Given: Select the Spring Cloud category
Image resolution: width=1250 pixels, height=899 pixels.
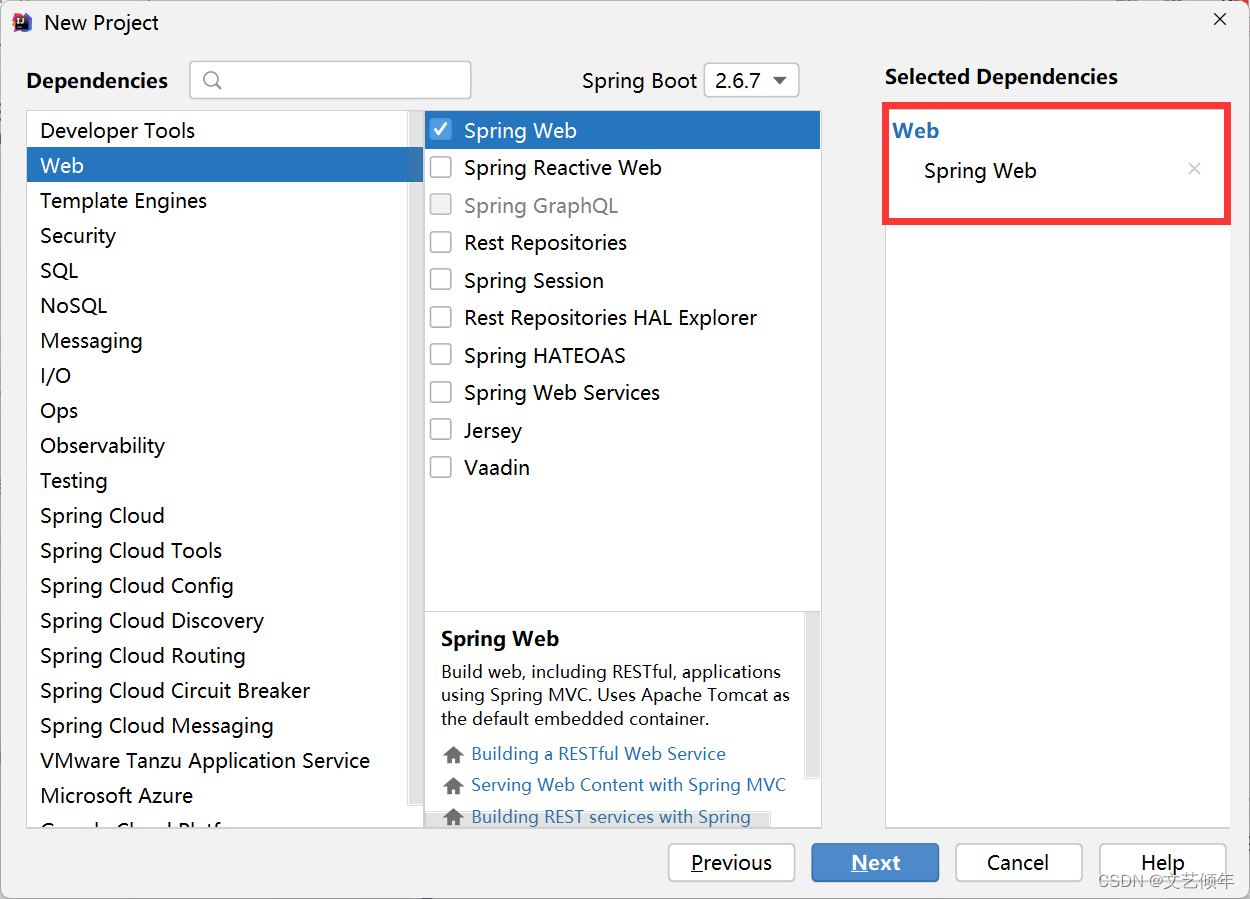Looking at the screenshot, I should pos(218,515).
